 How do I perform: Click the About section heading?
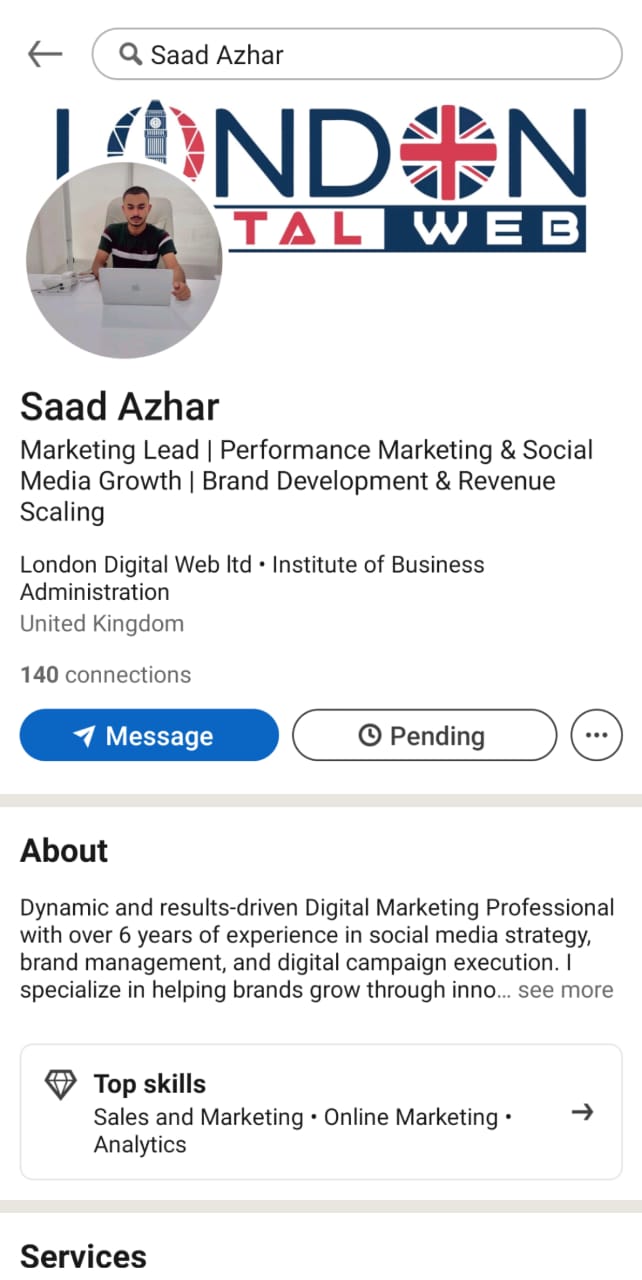pos(64,851)
